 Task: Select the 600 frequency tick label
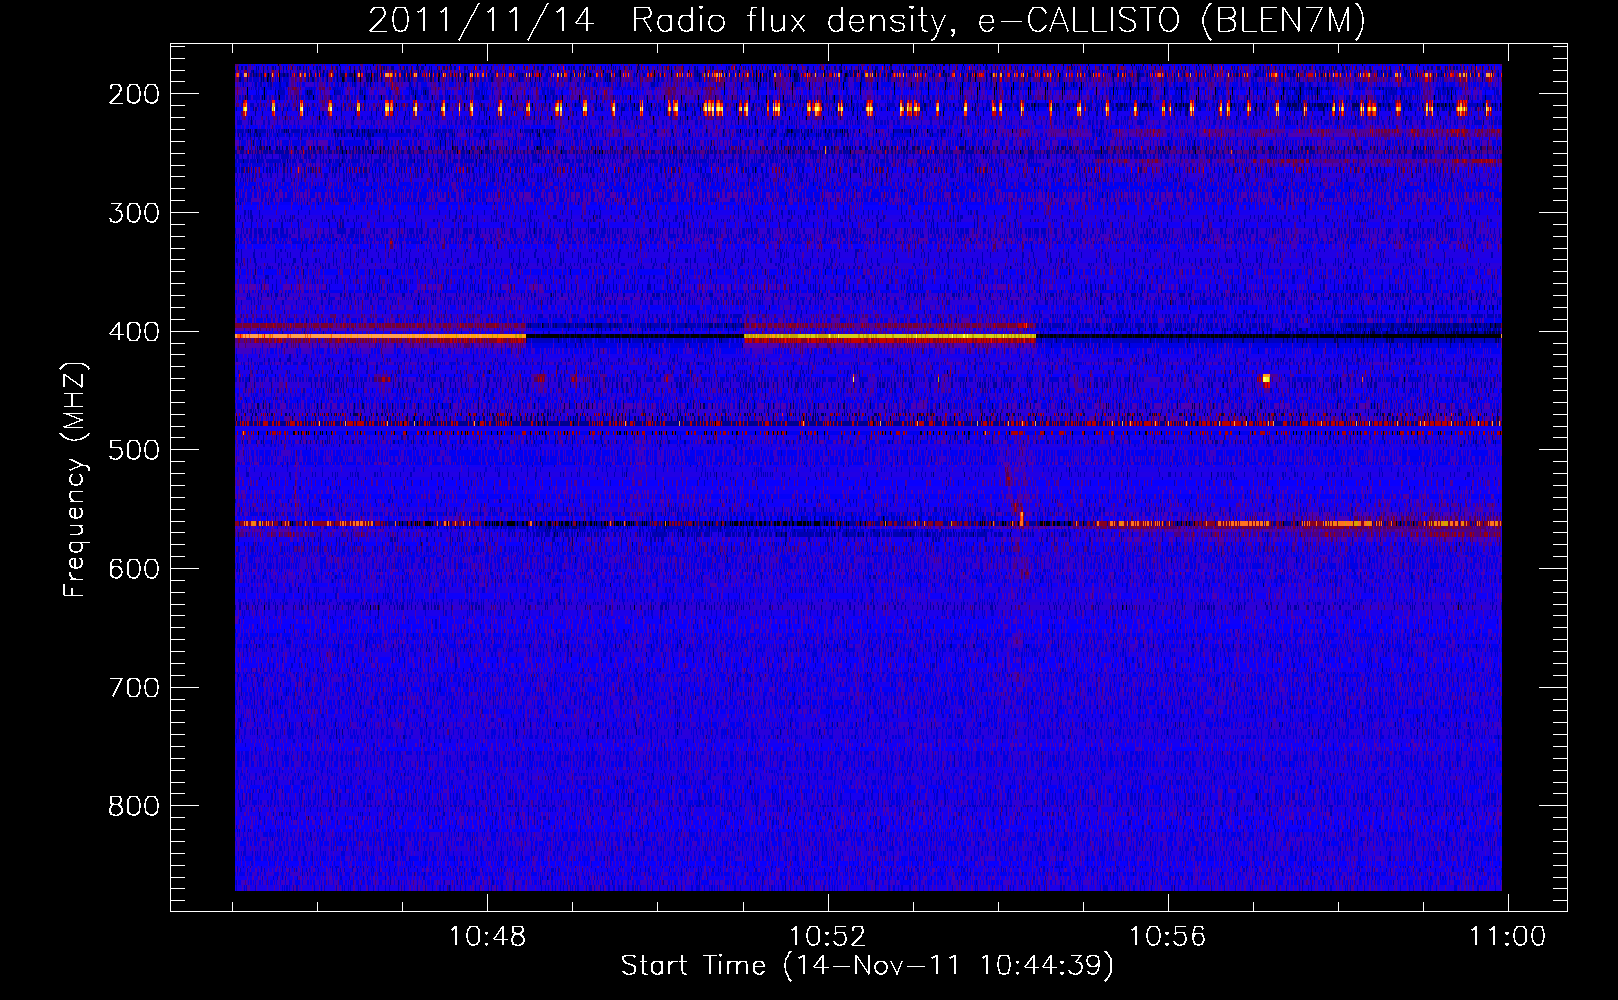point(134,569)
